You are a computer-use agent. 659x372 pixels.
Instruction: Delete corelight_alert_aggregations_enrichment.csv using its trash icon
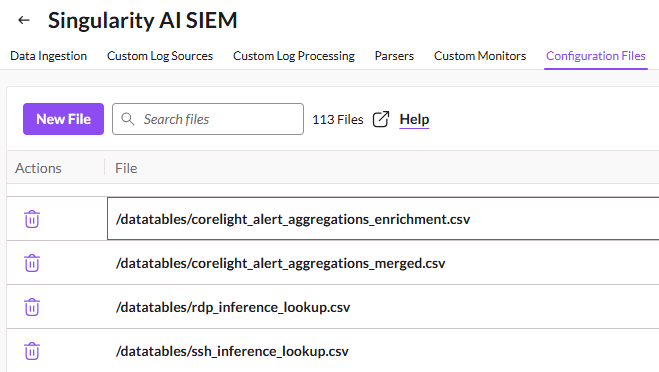click(x=32, y=219)
